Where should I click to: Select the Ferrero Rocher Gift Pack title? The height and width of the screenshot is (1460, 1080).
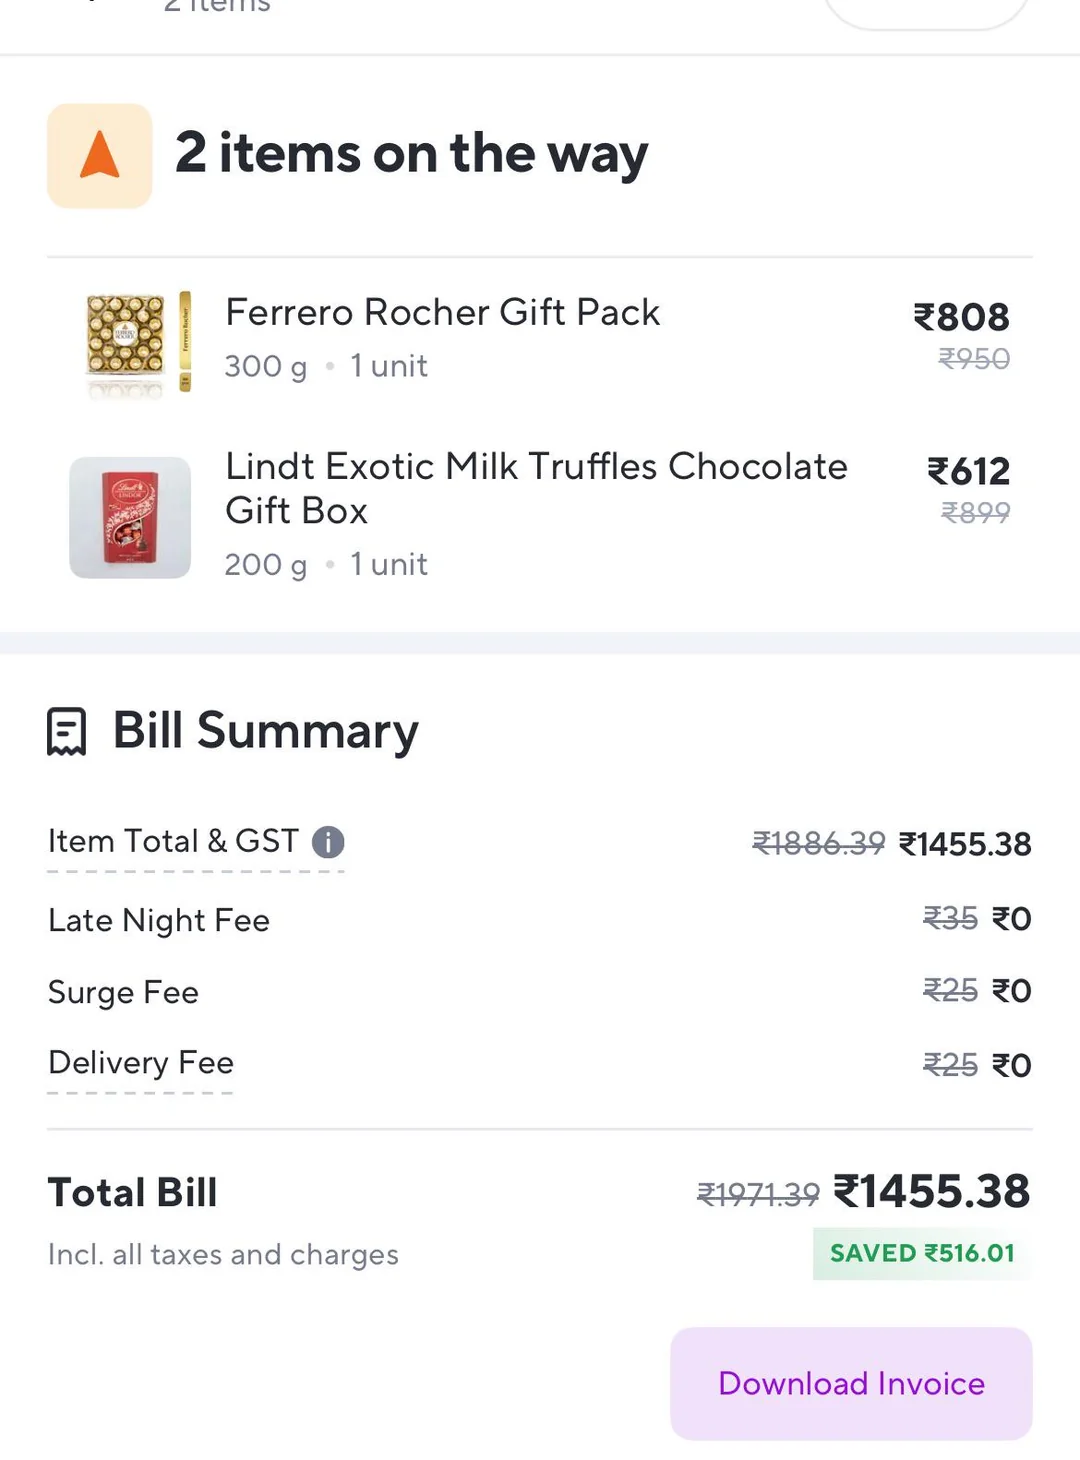pos(442,312)
